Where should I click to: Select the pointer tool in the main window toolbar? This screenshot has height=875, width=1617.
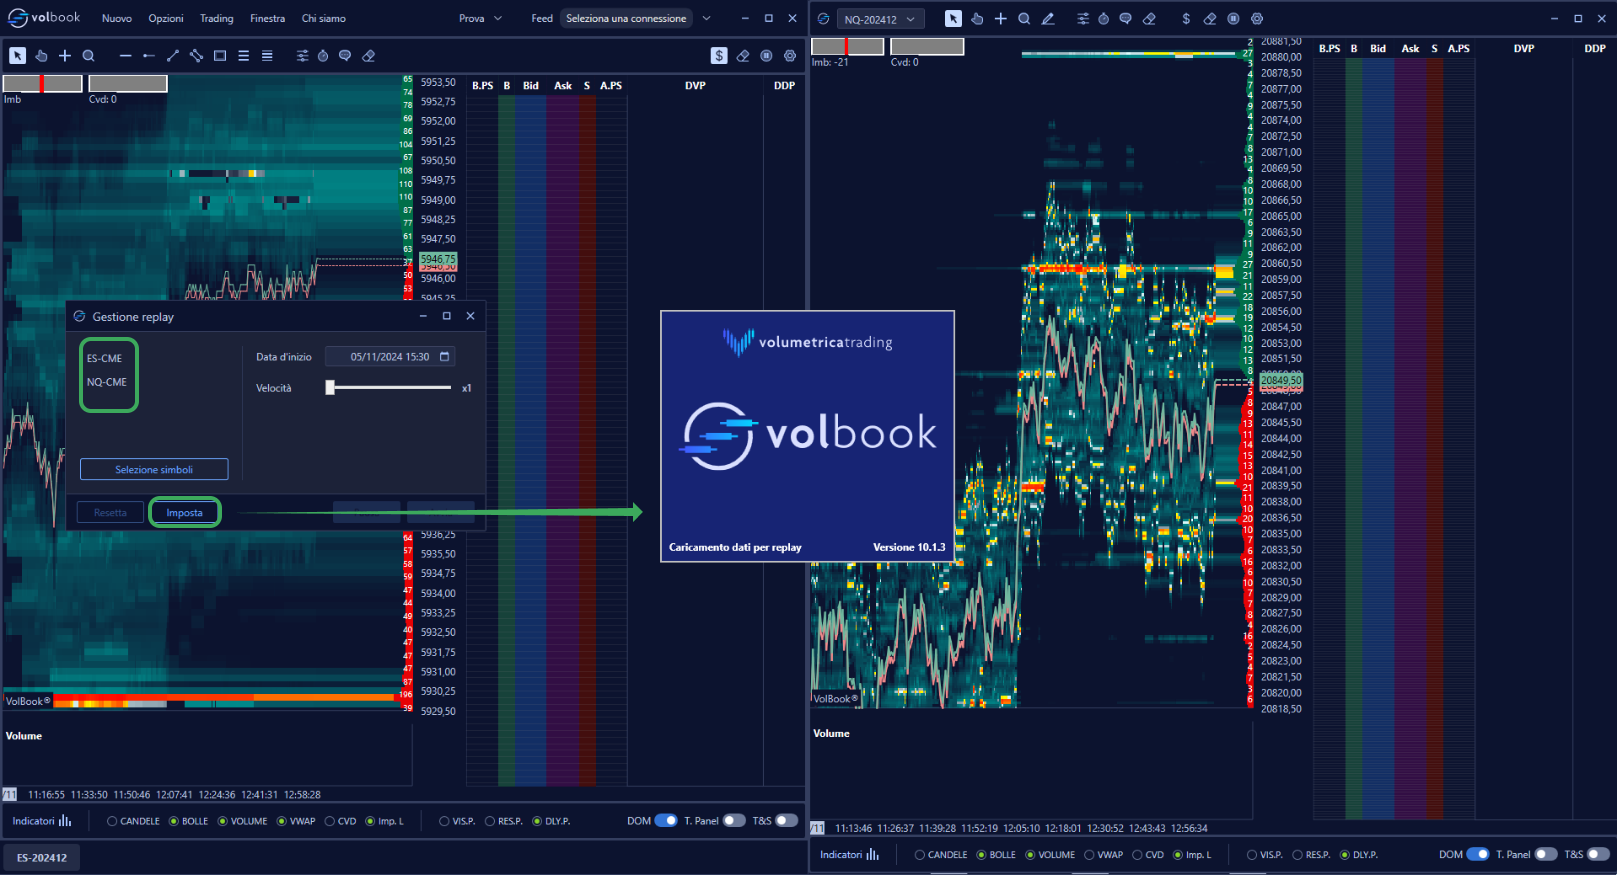[17, 56]
